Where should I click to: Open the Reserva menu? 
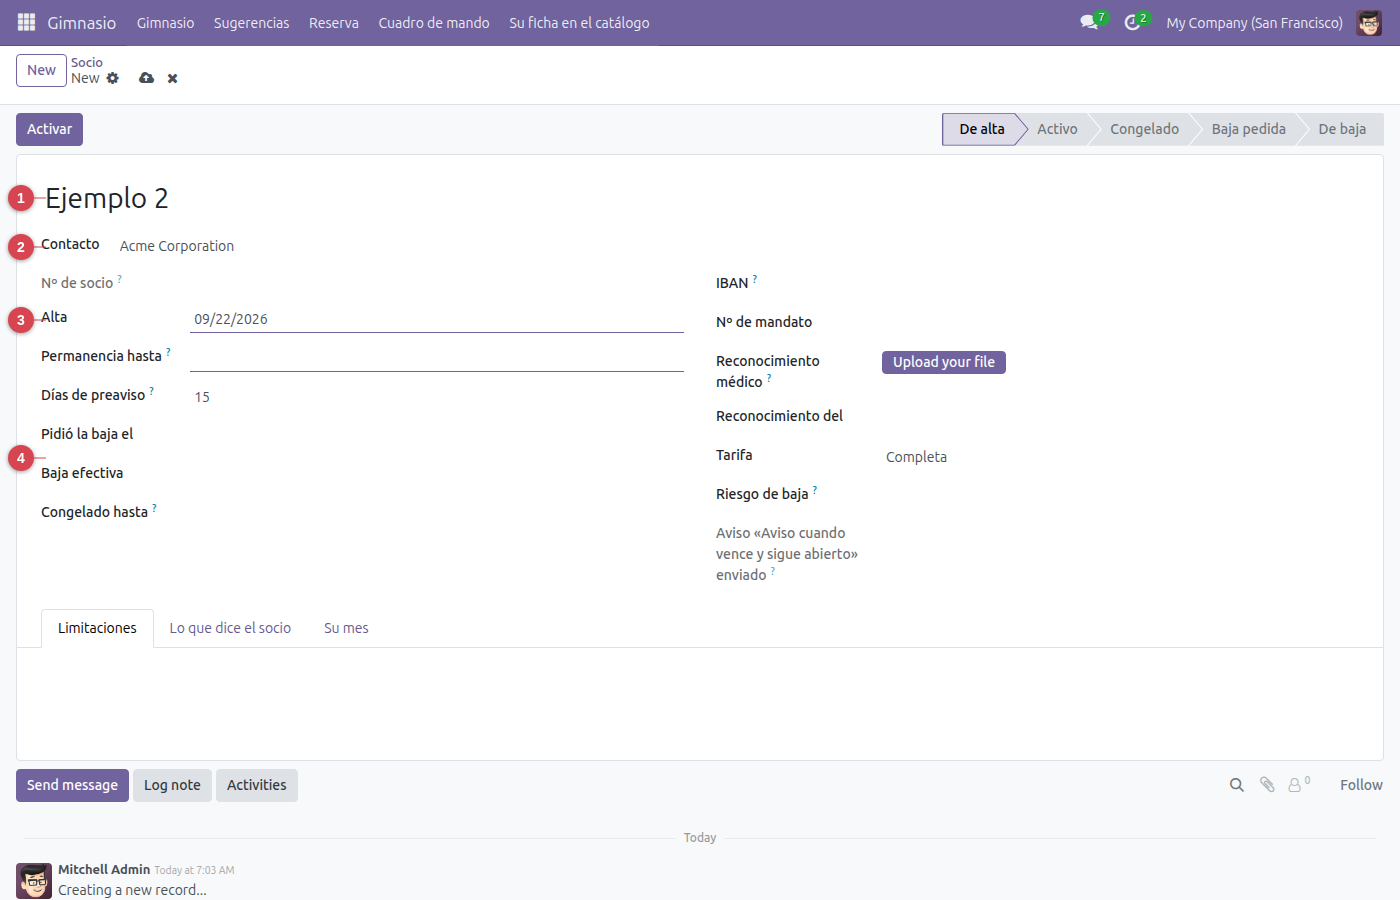(x=333, y=22)
